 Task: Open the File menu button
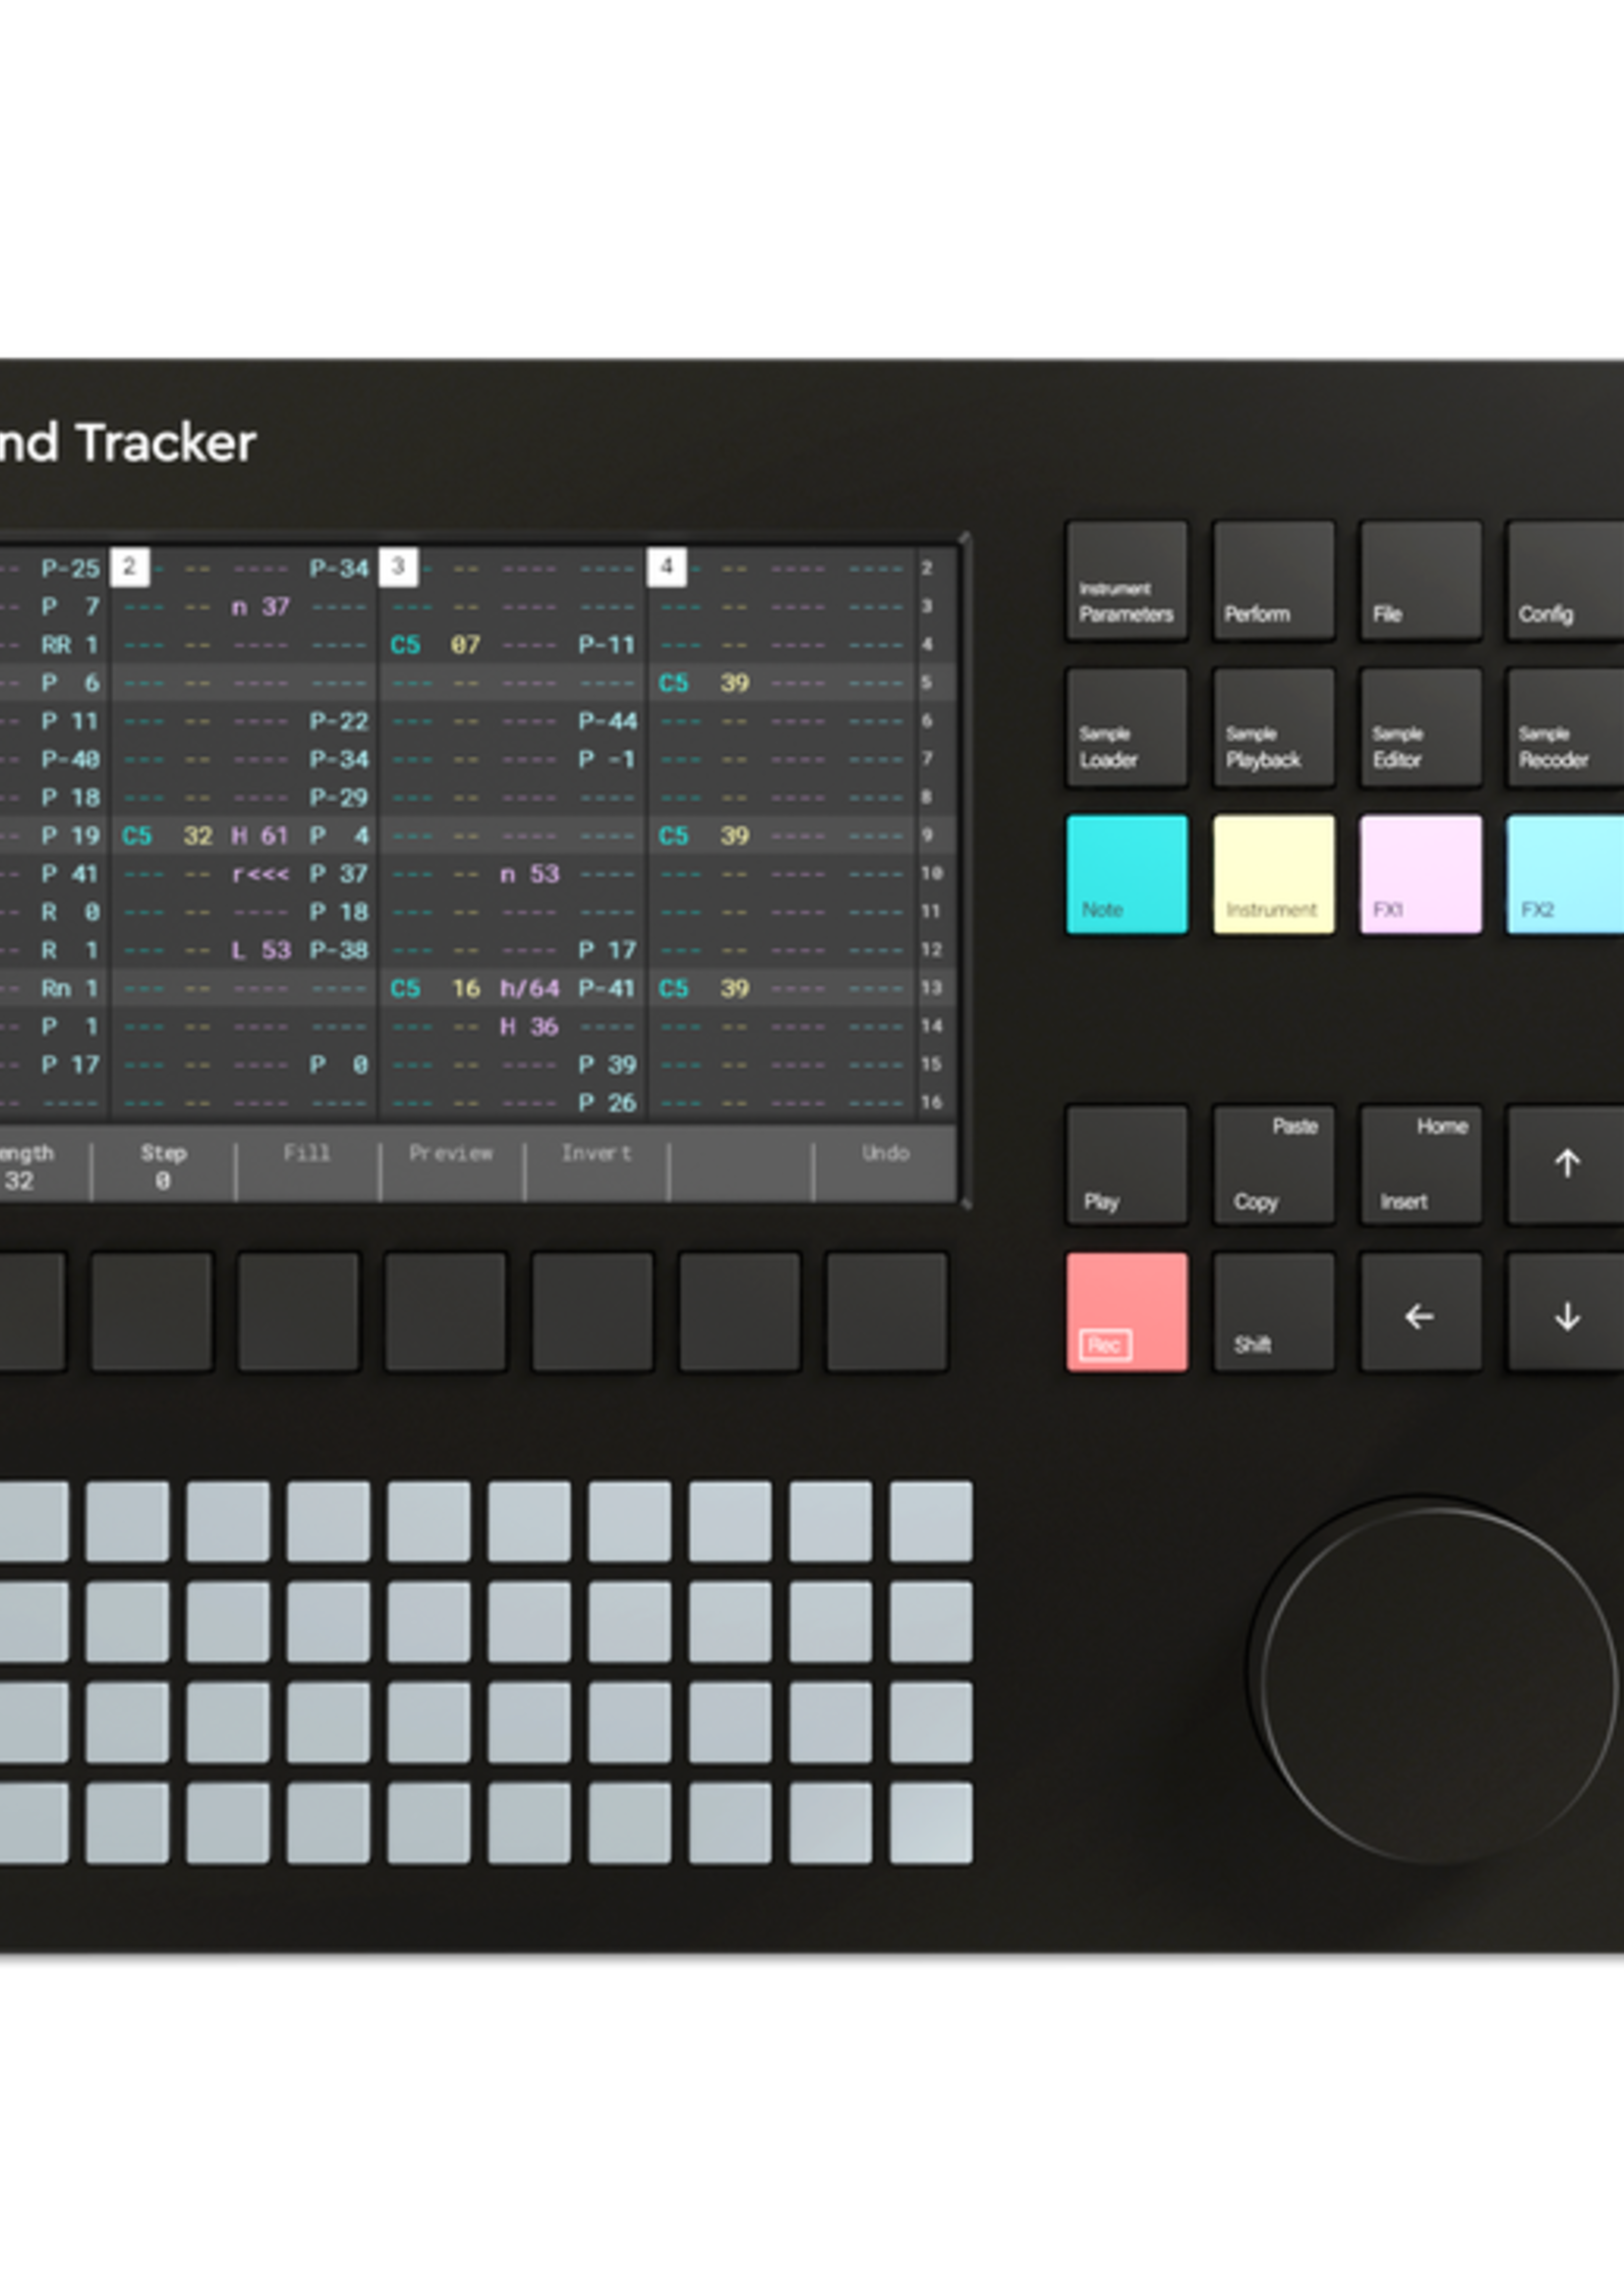(1420, 581)
